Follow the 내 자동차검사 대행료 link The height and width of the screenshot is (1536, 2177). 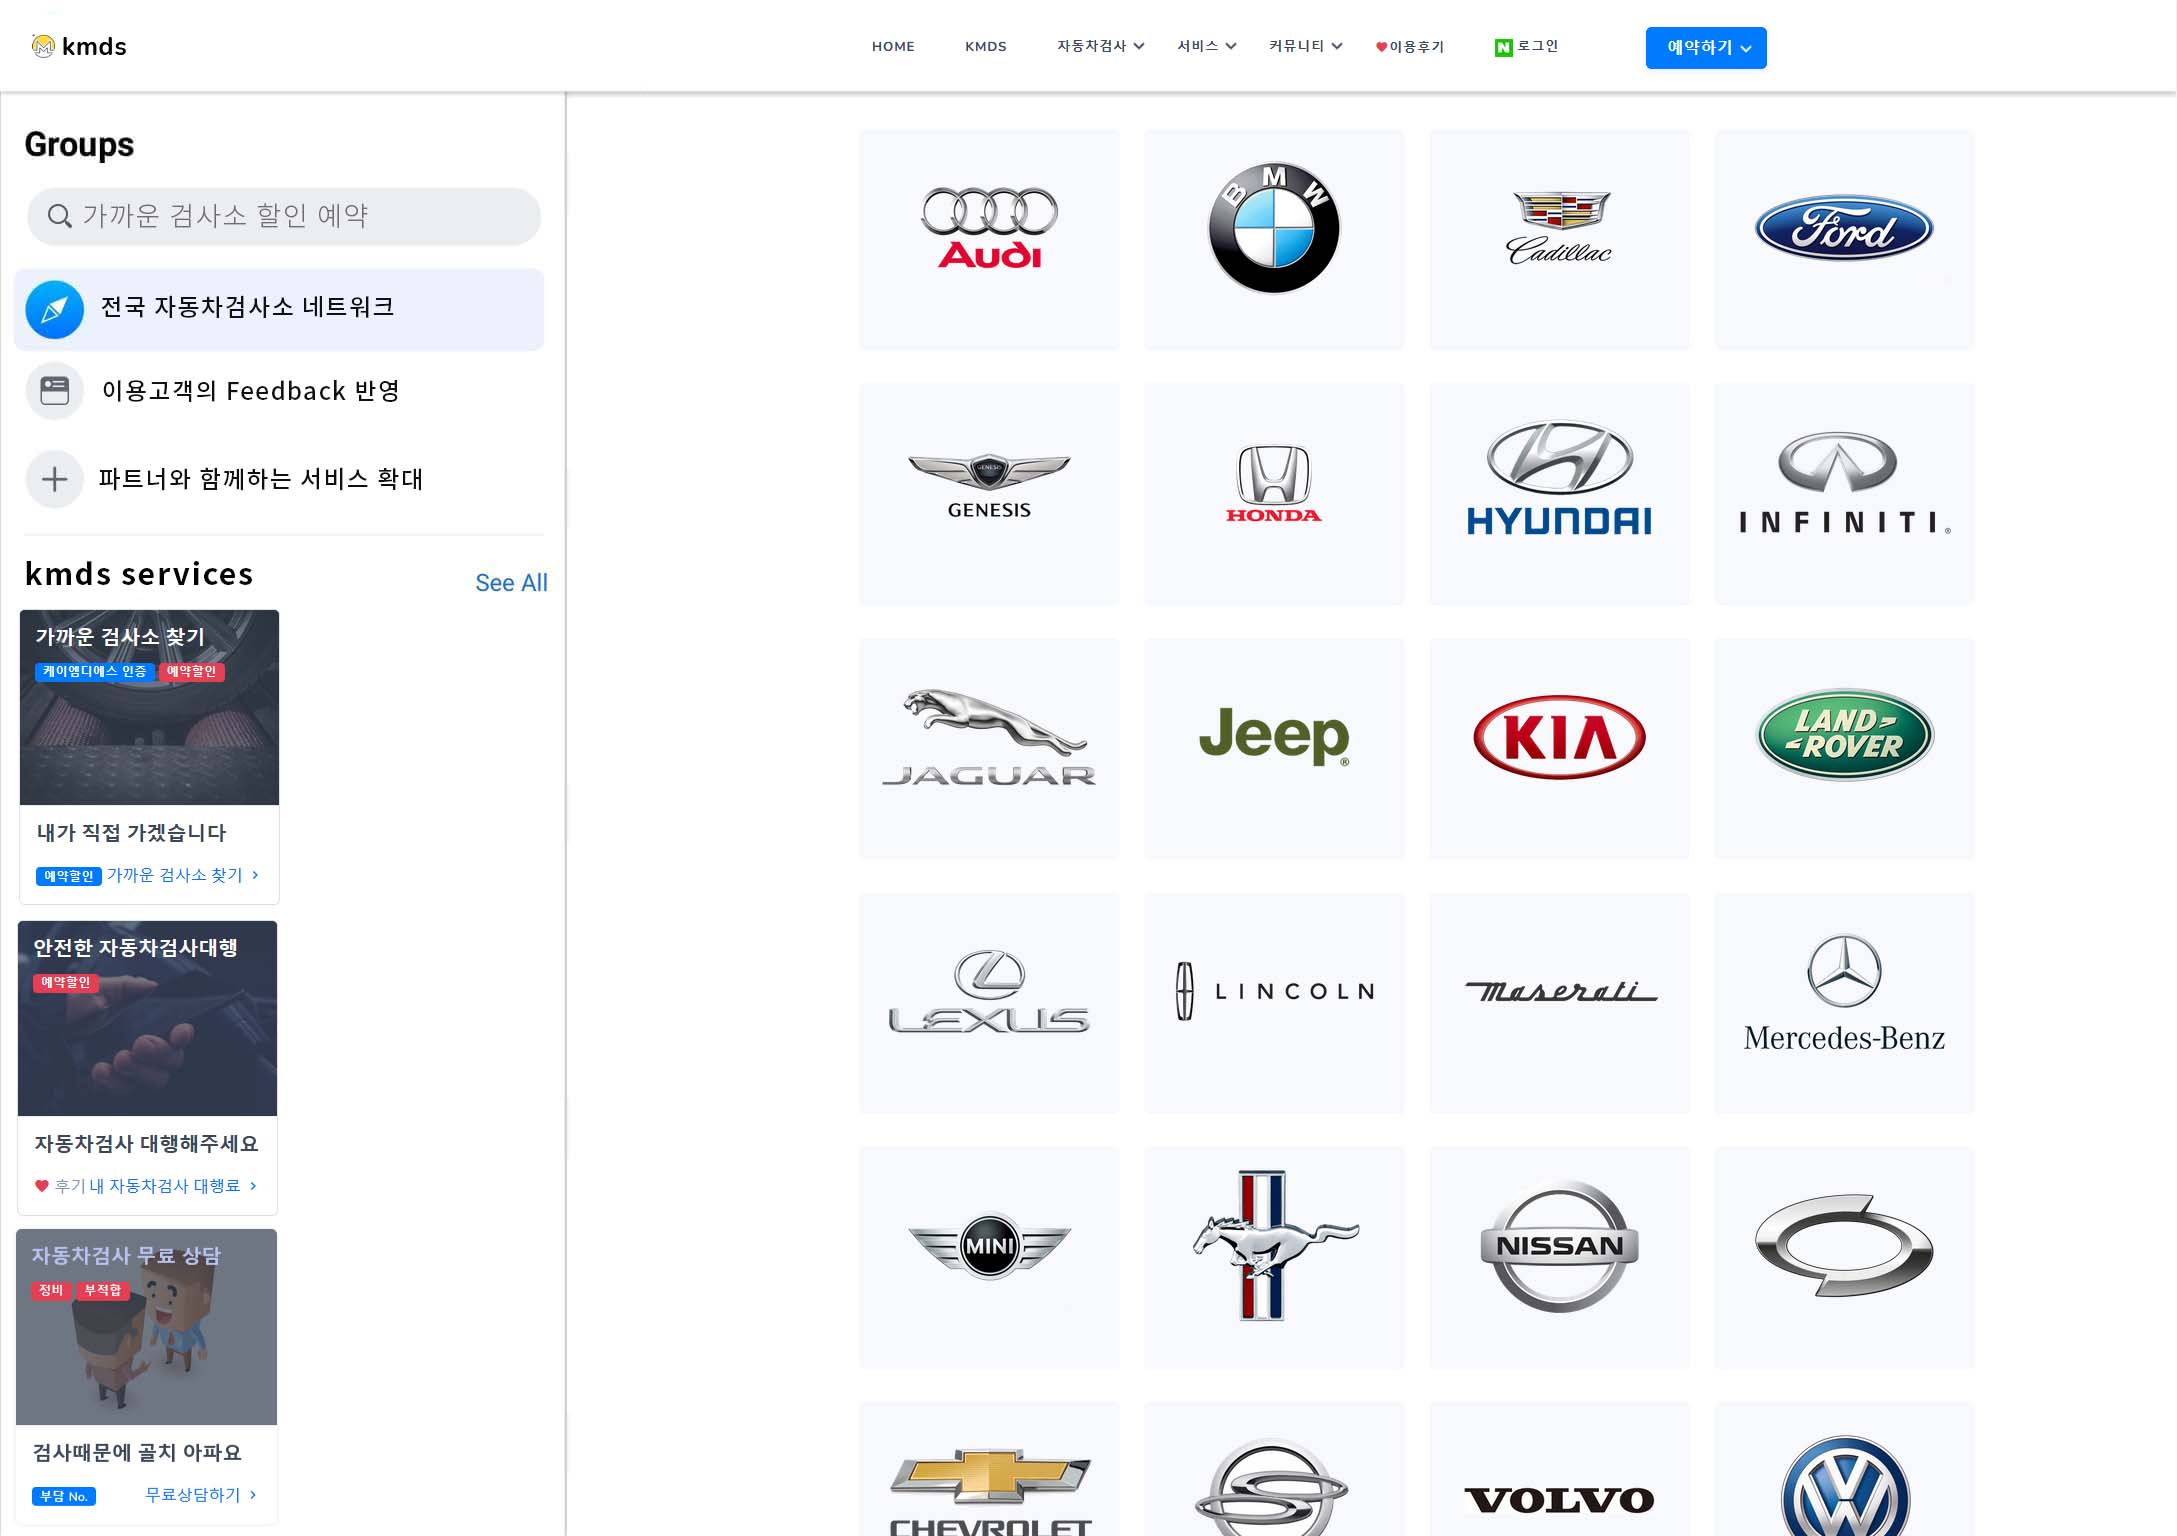[173, 1186]
